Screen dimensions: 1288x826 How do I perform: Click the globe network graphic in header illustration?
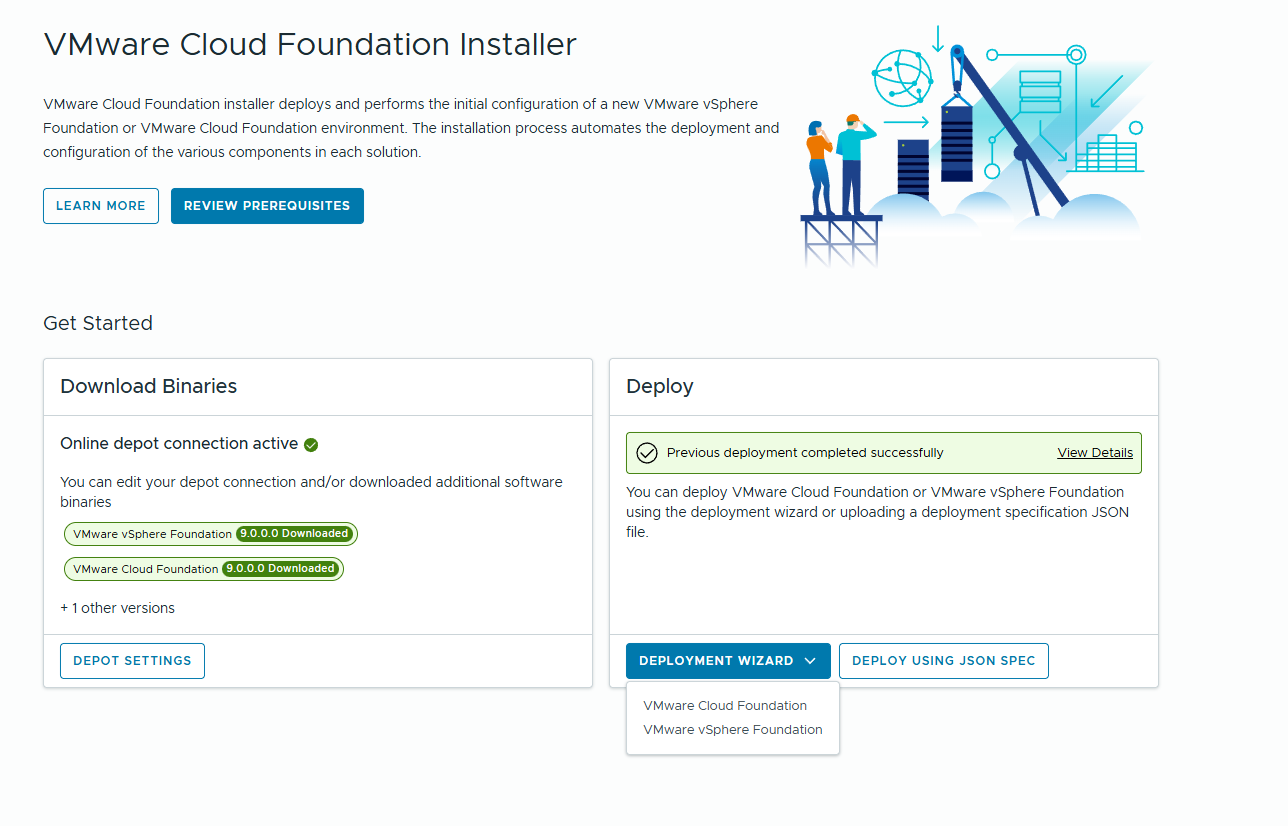coord(902,80)
